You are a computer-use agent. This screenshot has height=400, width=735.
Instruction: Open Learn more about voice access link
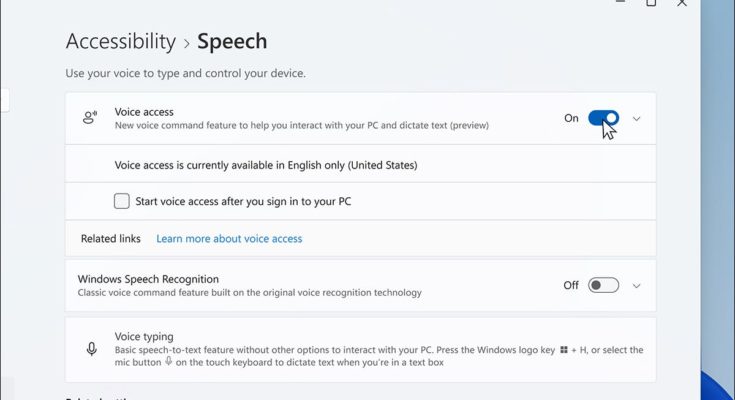pyautogui.click(x=229, y=239)
